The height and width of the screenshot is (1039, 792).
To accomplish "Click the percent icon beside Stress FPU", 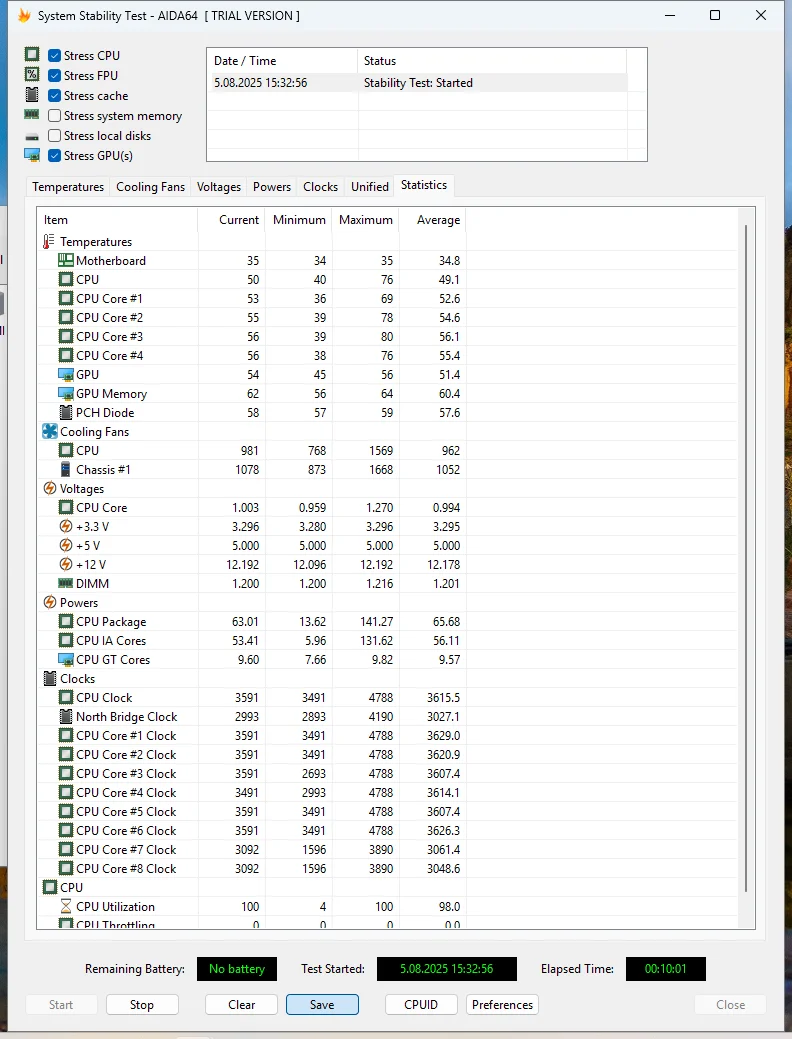I will [x=32, y=74].
